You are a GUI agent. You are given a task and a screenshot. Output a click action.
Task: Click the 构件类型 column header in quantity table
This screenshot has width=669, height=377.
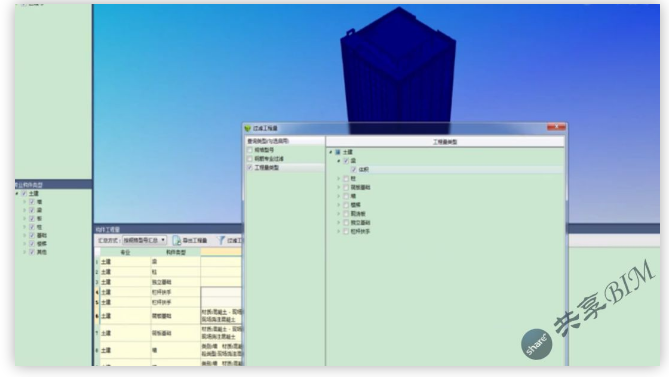click(x=176, y=252)
